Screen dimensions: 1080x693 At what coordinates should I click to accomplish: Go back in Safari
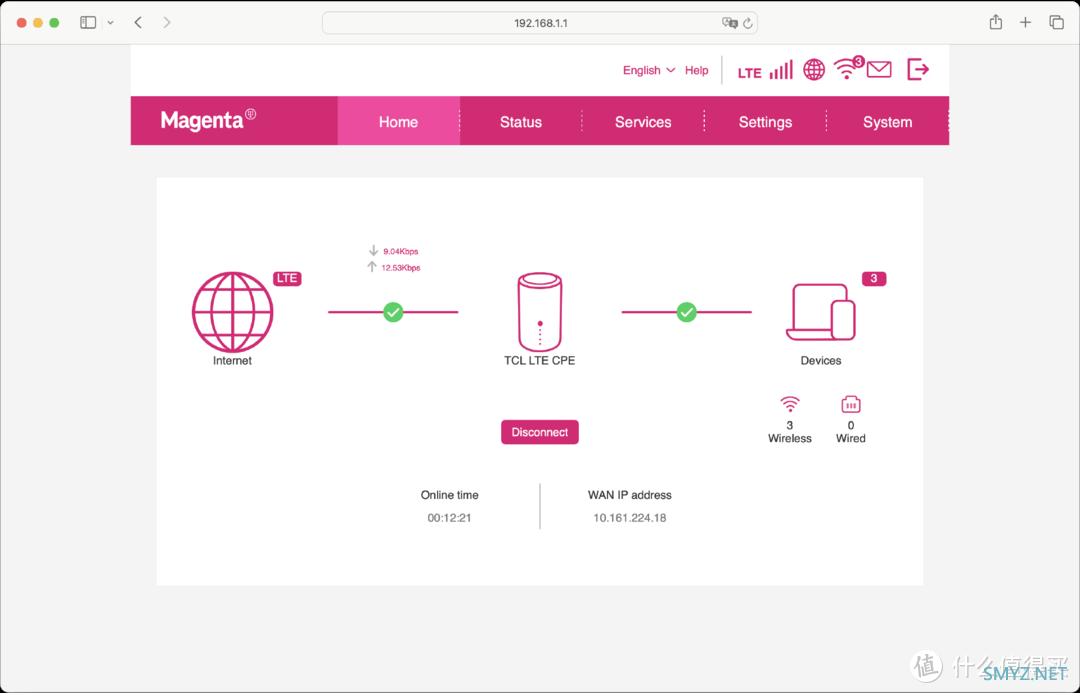[x=138, y=23]
